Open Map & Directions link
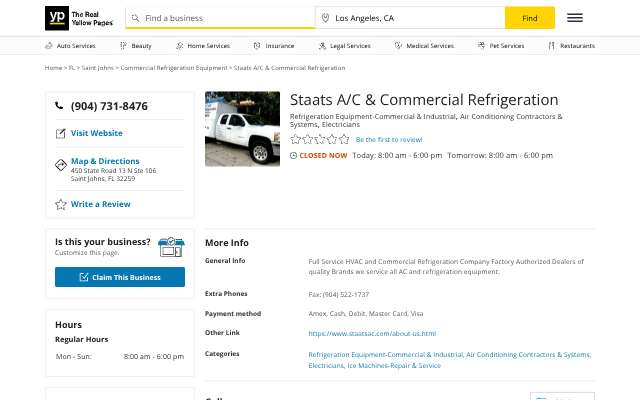This screenshot has height=400, width=640. [x=105, y=161]
